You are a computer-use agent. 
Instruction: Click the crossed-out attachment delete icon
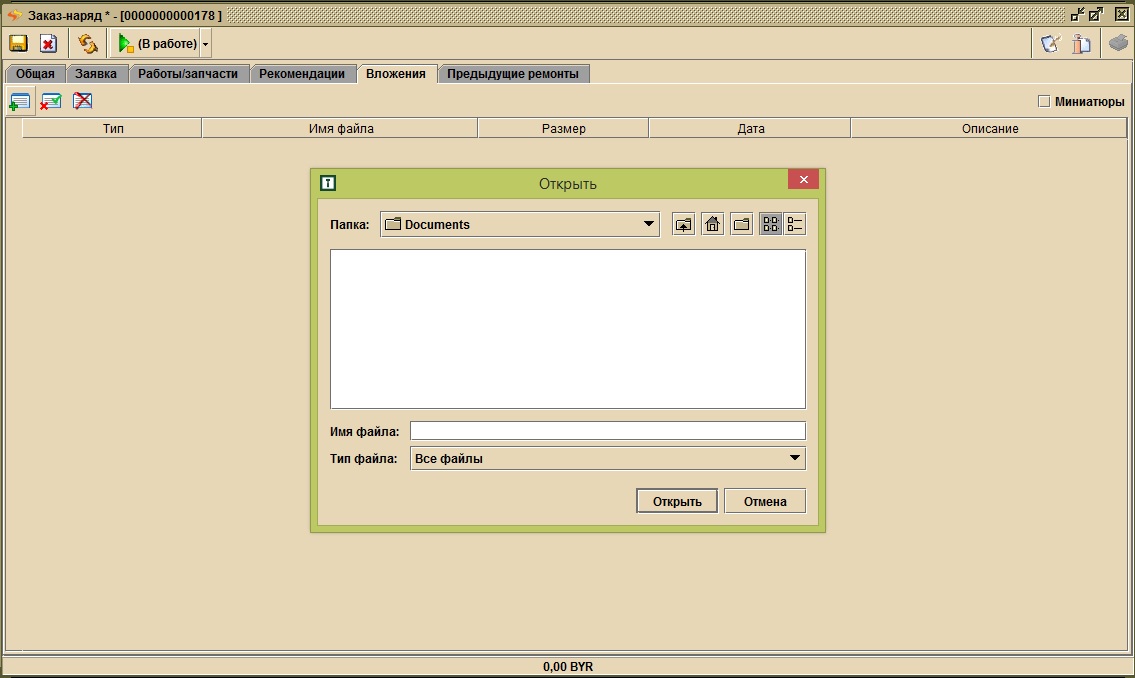click(x=83, y=101)
